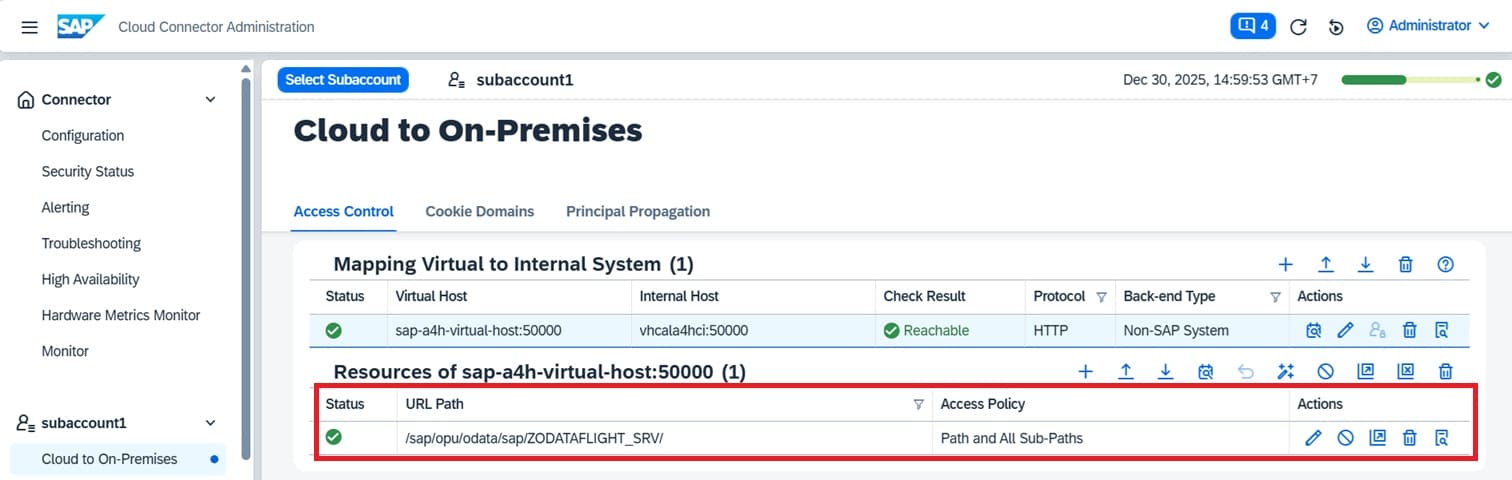Open the Administrator user dropdown

pyautogui.click(x=1428, y=26)
